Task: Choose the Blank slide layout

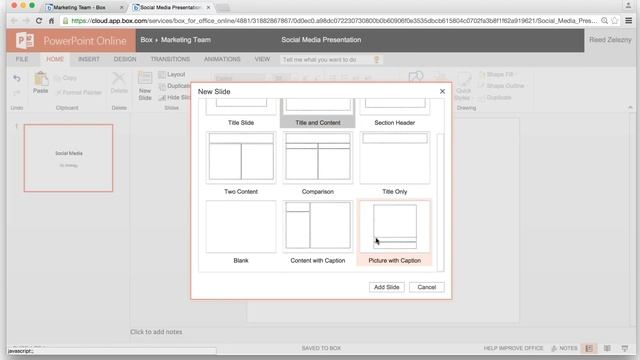Action: tap(241, 227)
